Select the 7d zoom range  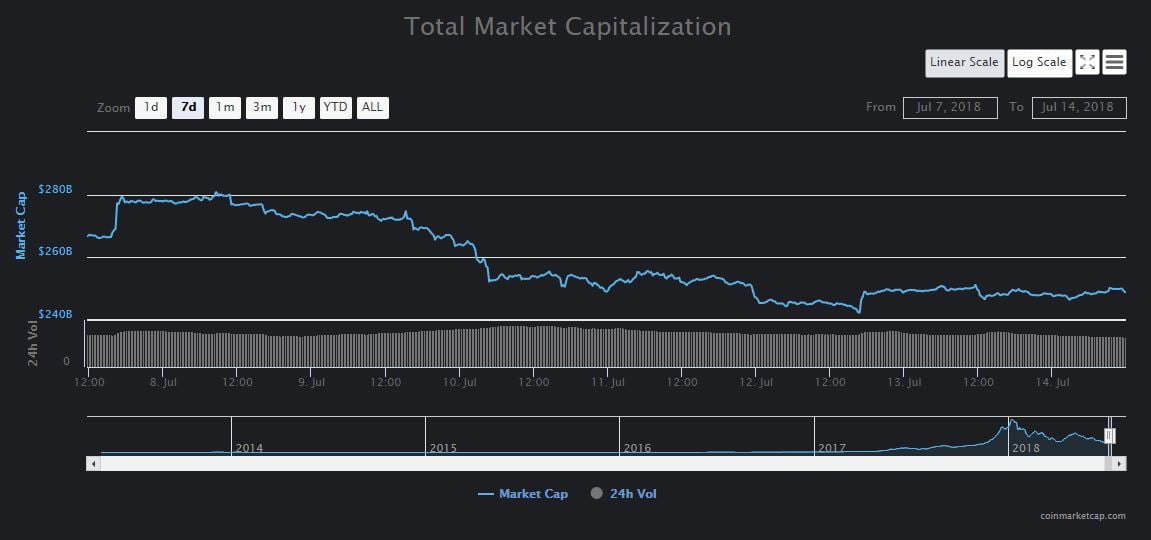188,108
